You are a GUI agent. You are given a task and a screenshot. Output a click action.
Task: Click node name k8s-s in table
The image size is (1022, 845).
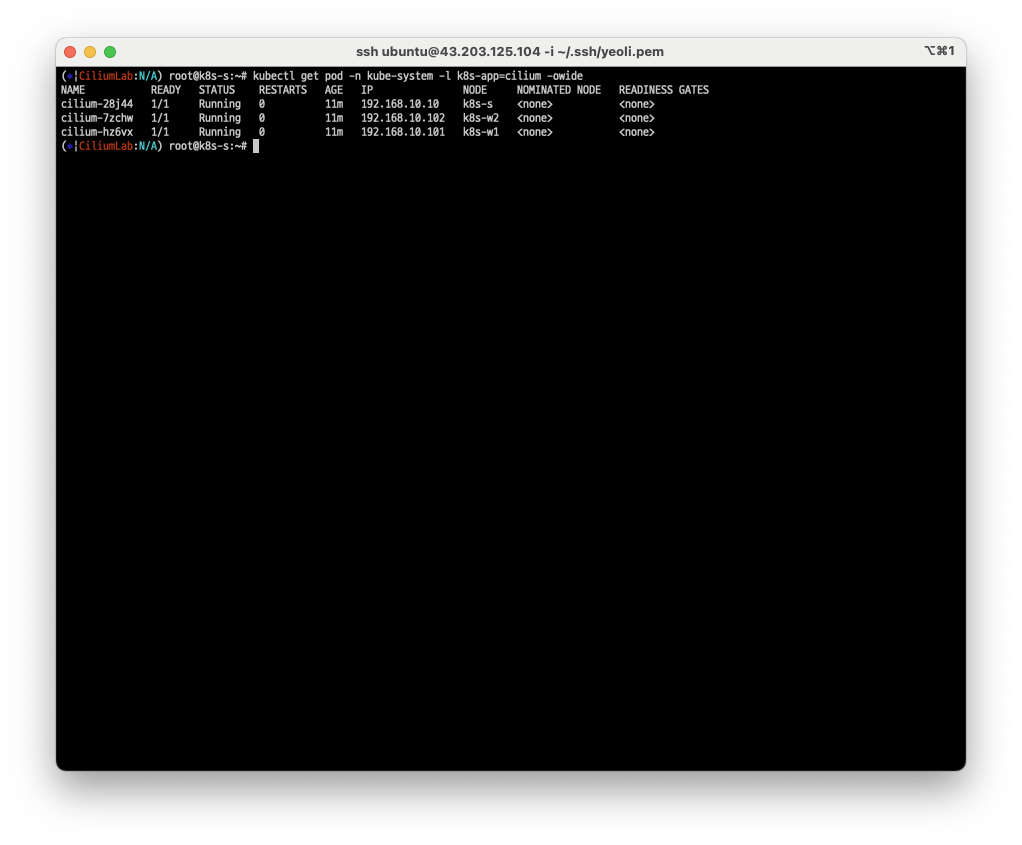click(478, 104)
